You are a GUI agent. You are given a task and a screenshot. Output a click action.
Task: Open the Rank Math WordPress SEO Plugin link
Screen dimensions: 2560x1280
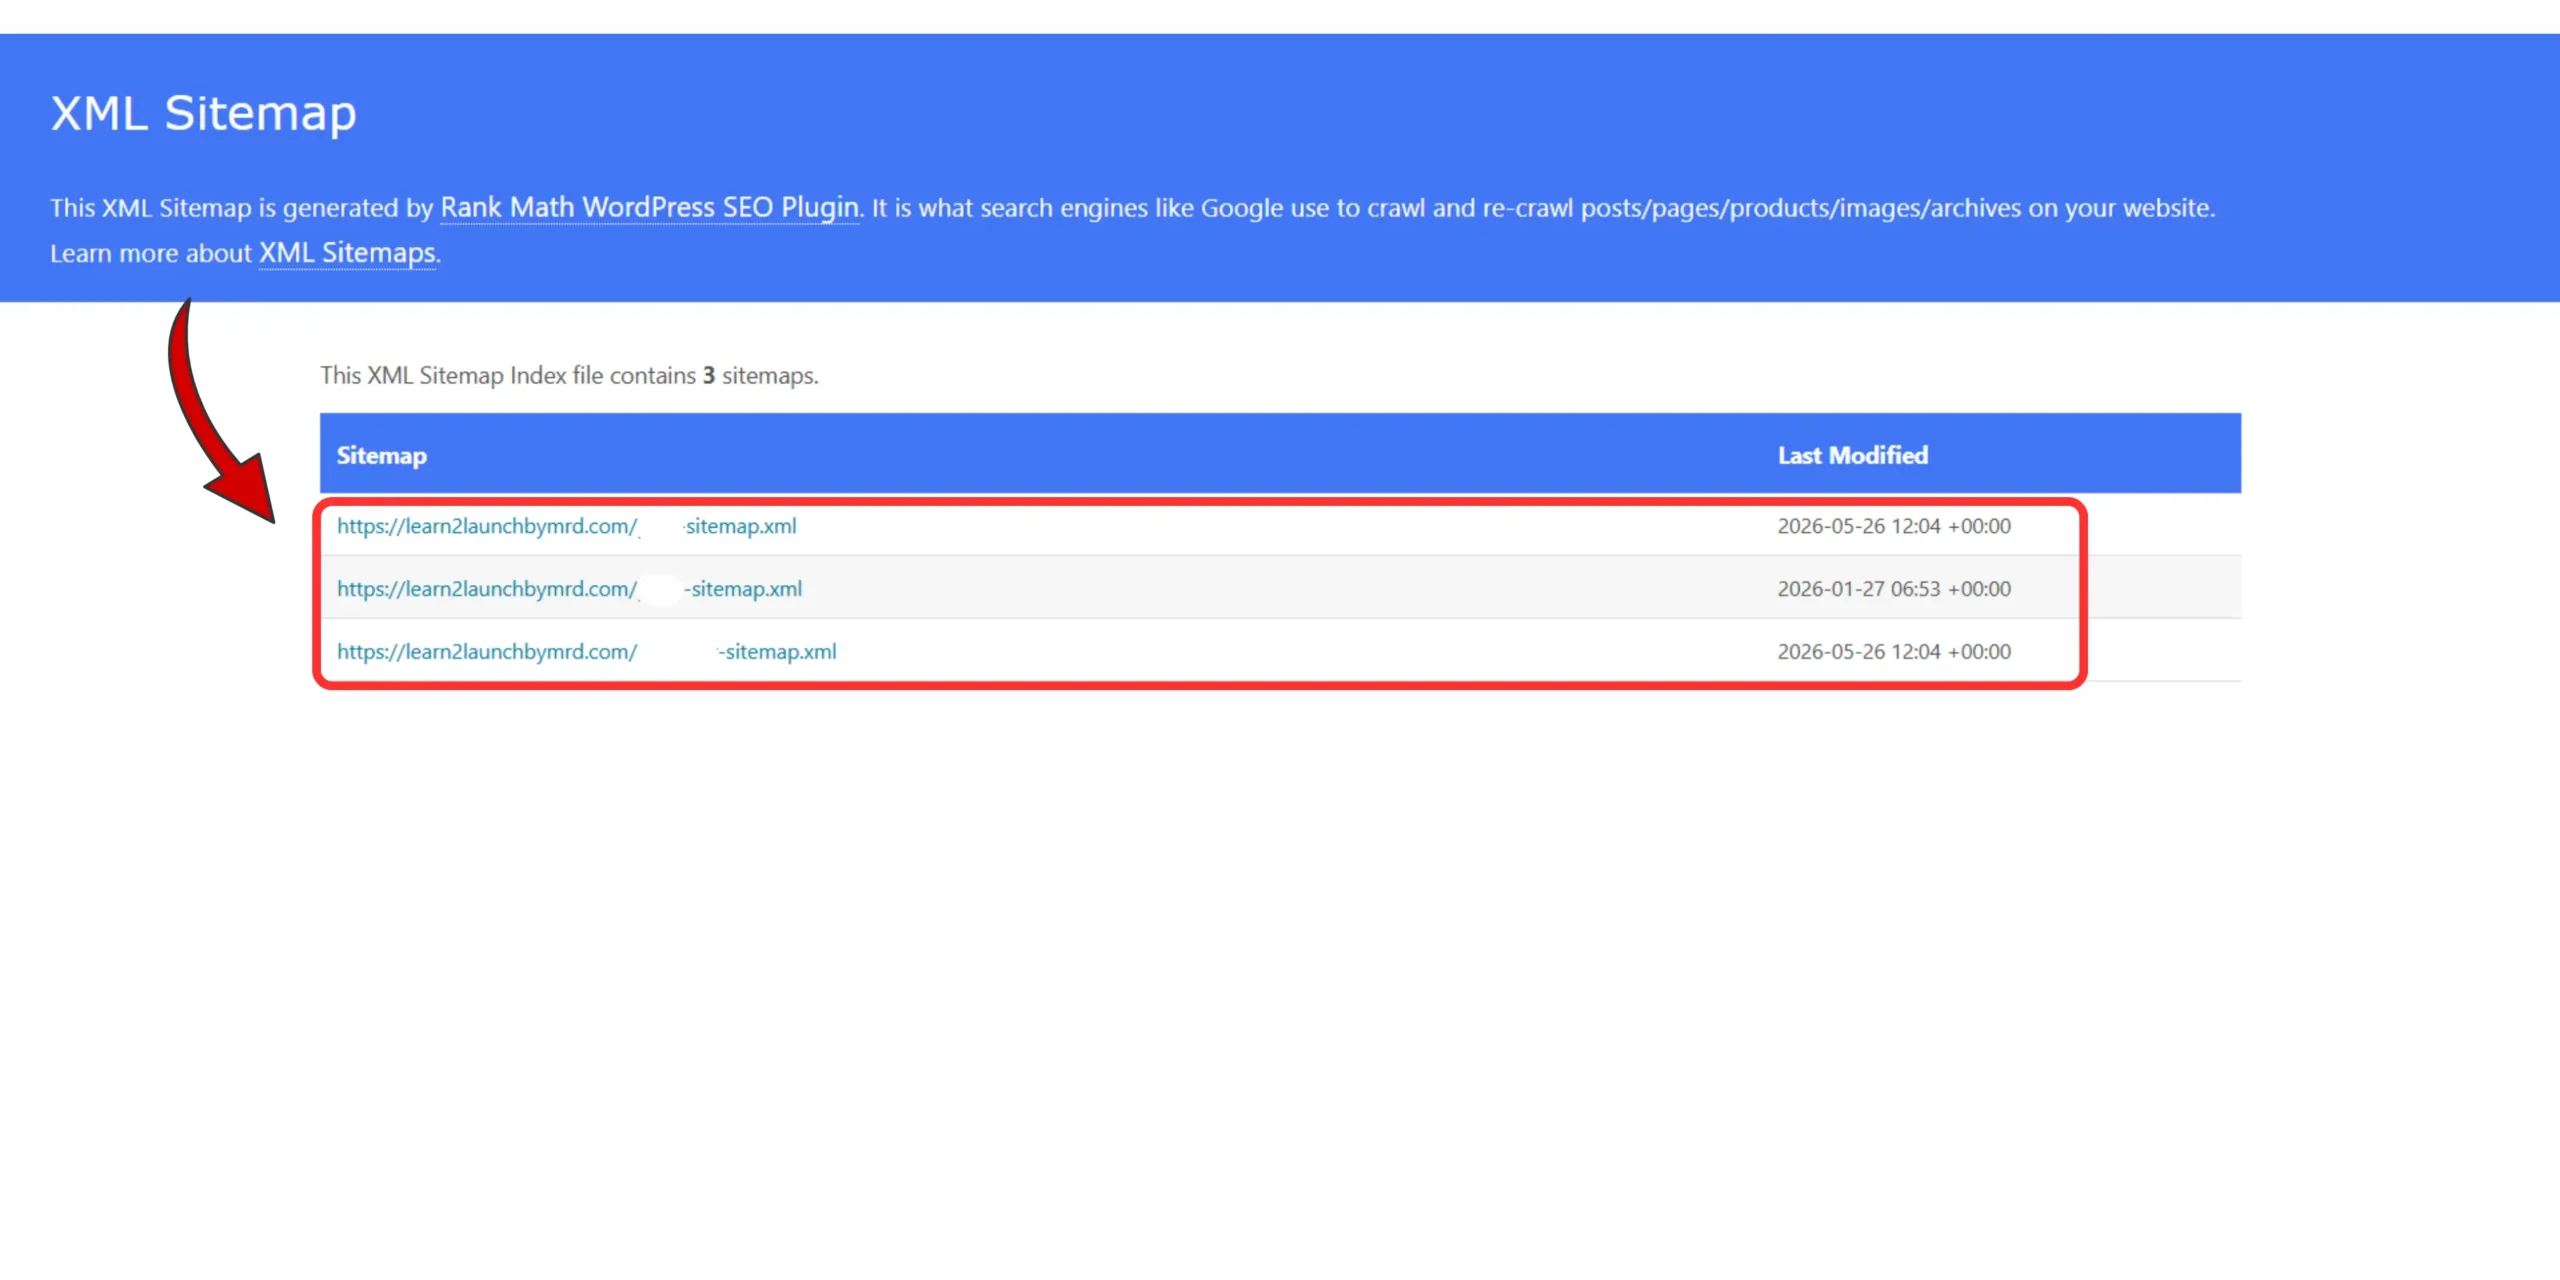[649, 208]
